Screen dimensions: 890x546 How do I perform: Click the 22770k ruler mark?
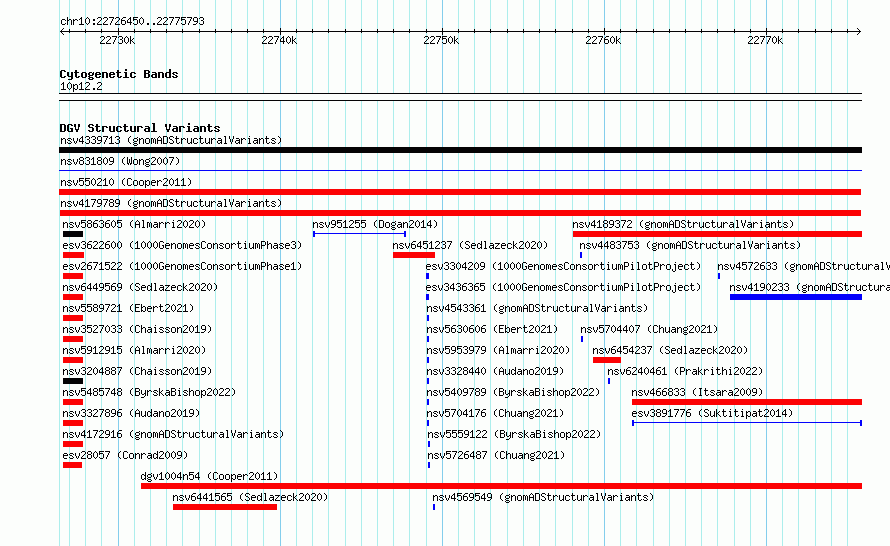tap(765, 40)
